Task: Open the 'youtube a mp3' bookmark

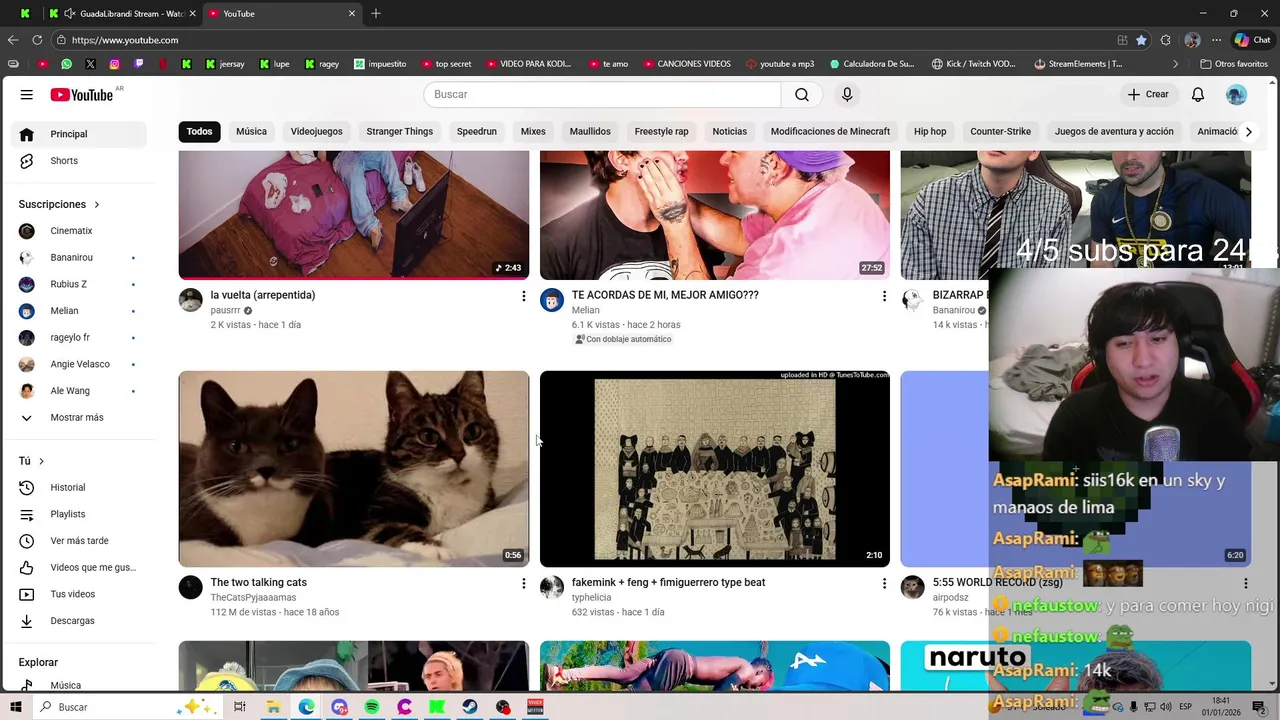Action: (x=780, y=64)
